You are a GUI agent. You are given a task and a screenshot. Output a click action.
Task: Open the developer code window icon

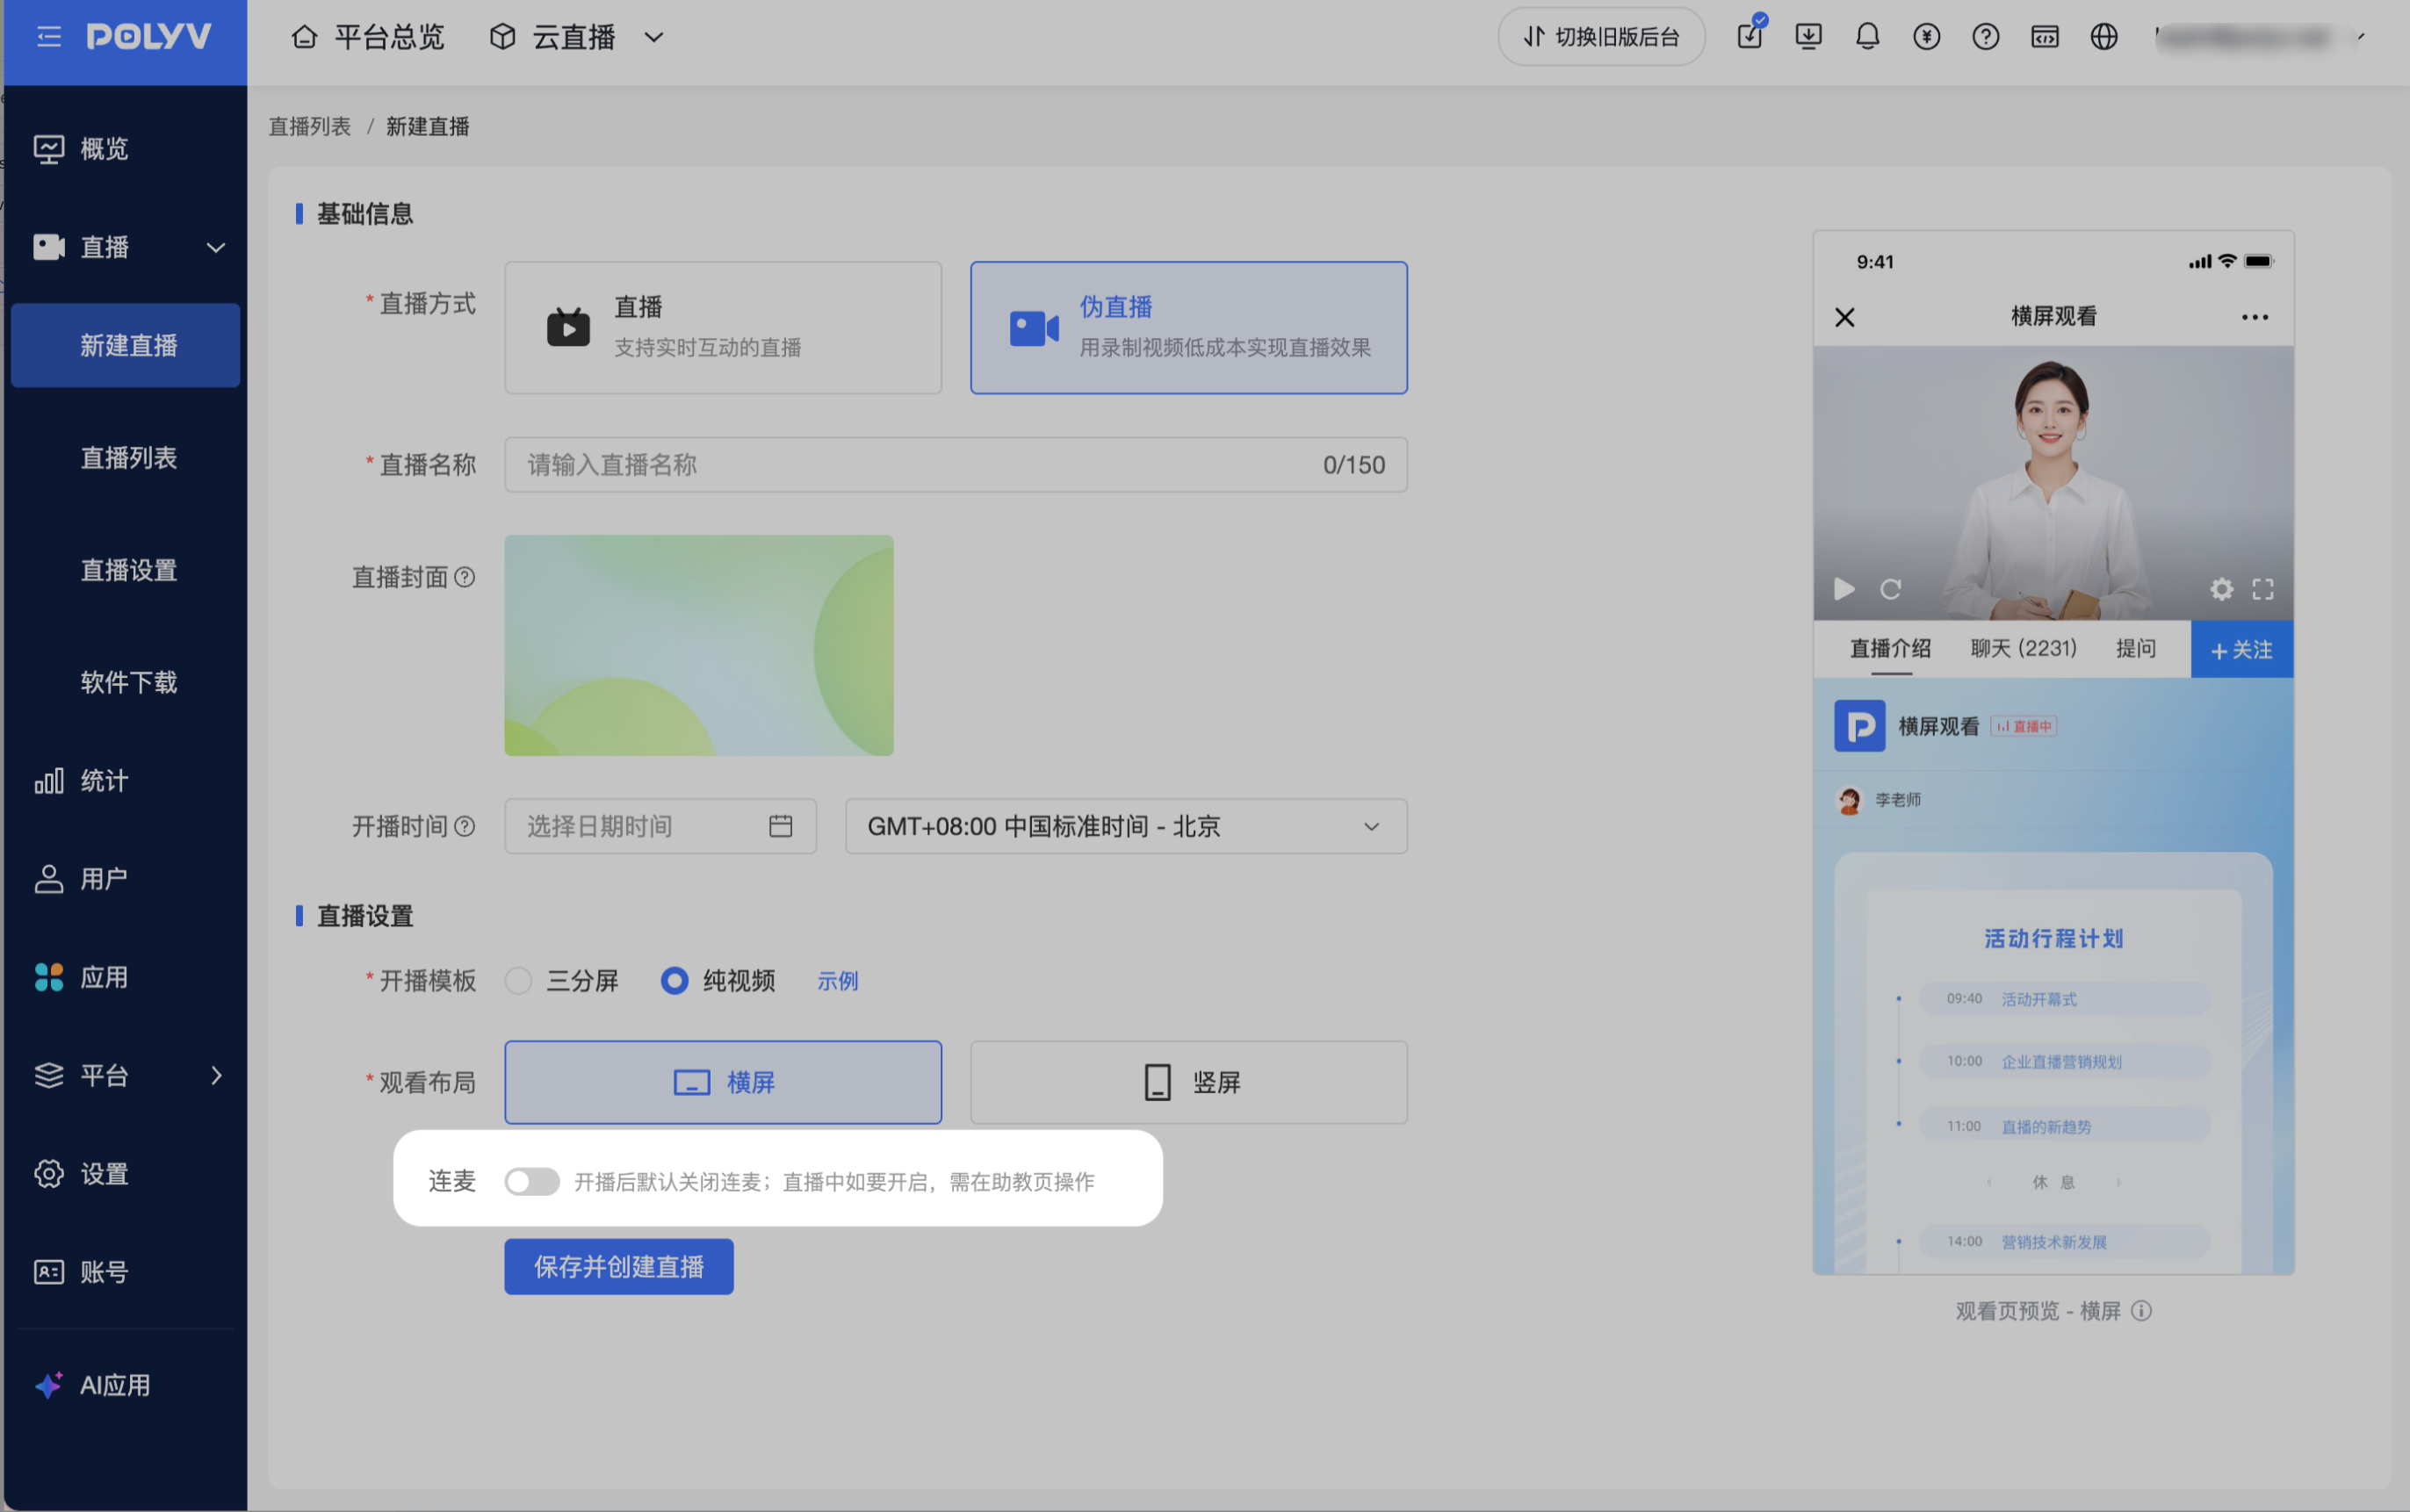coord(2045,37)
